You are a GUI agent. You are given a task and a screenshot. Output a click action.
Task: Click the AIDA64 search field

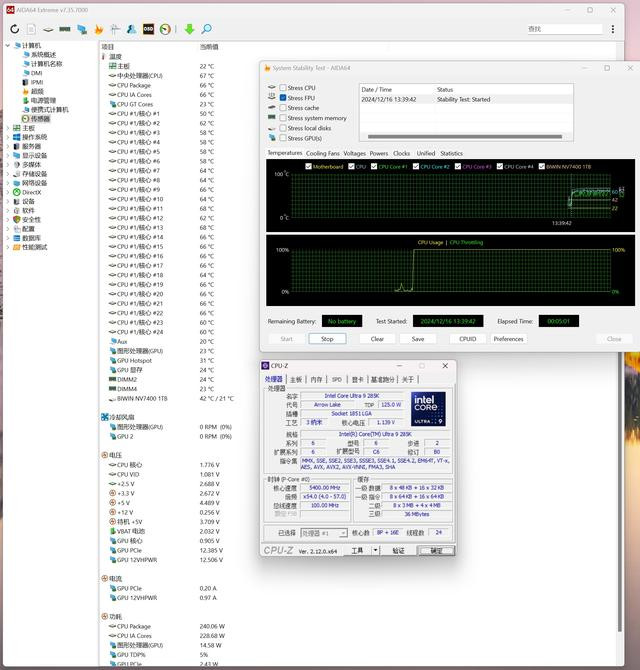point(564,29)
